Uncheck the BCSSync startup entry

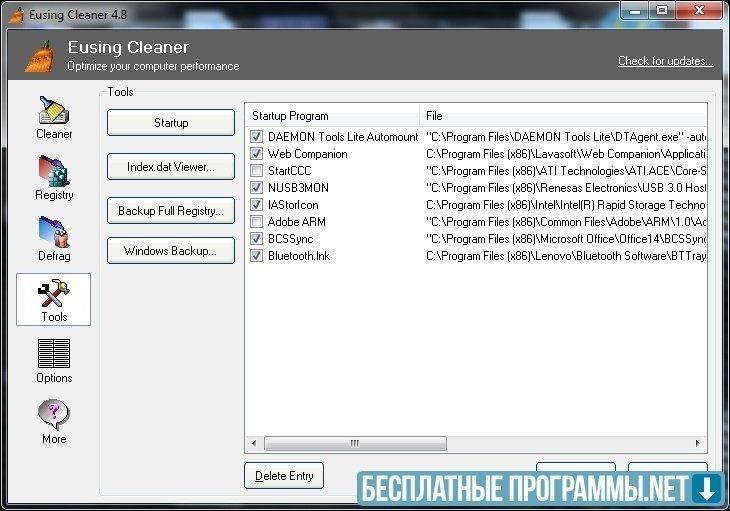point(256,238)
